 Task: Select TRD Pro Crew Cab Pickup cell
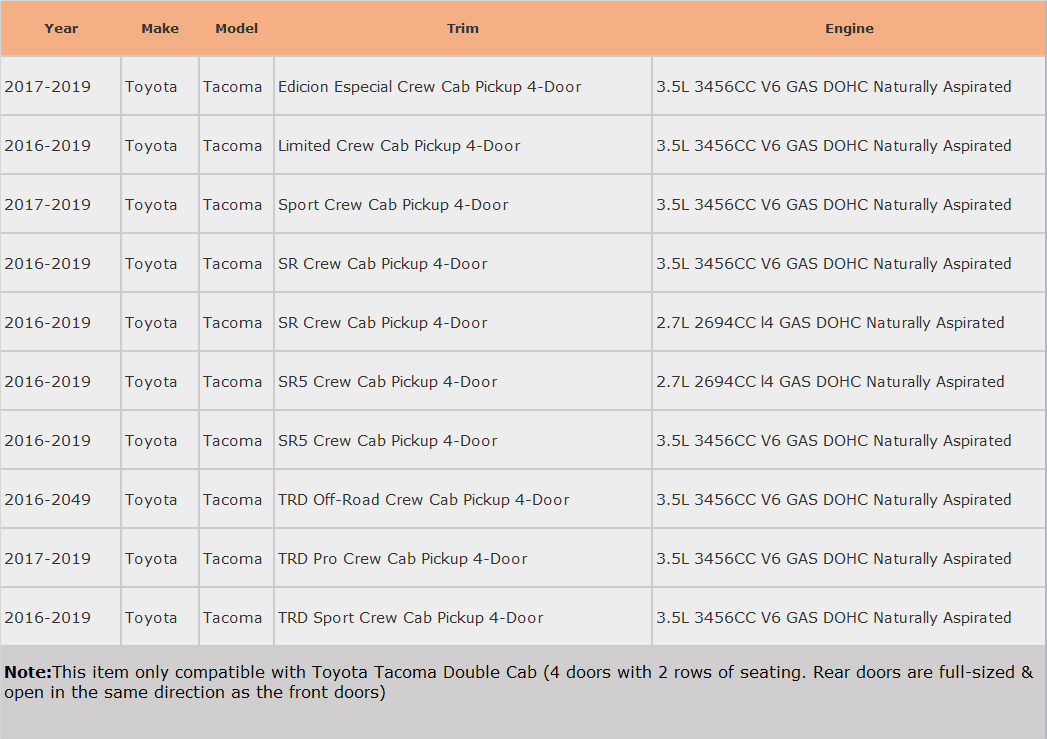(463, 558)
